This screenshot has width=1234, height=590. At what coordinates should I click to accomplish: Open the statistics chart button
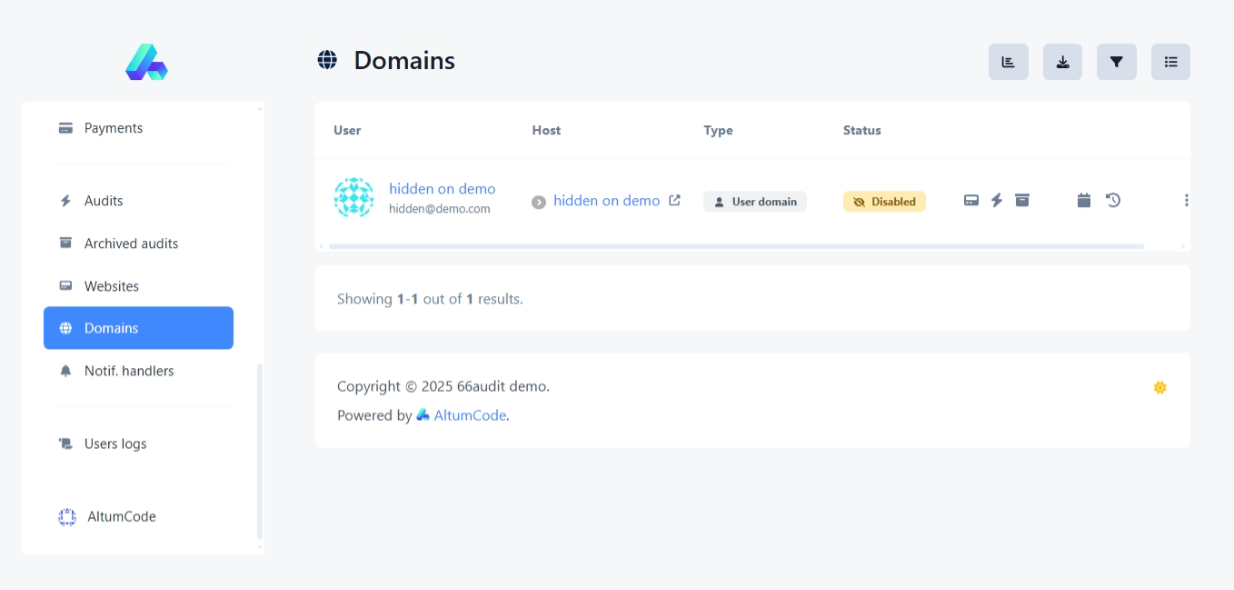pyautogui.click(x=1008, y=62)
